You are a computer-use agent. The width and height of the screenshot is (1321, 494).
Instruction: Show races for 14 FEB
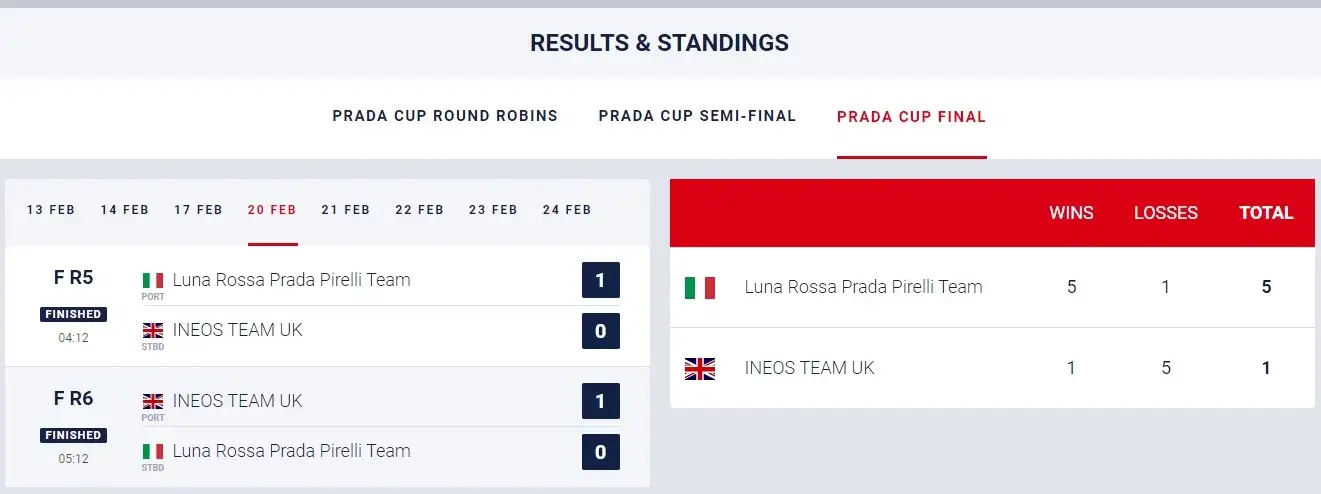(x=125, y=210)
